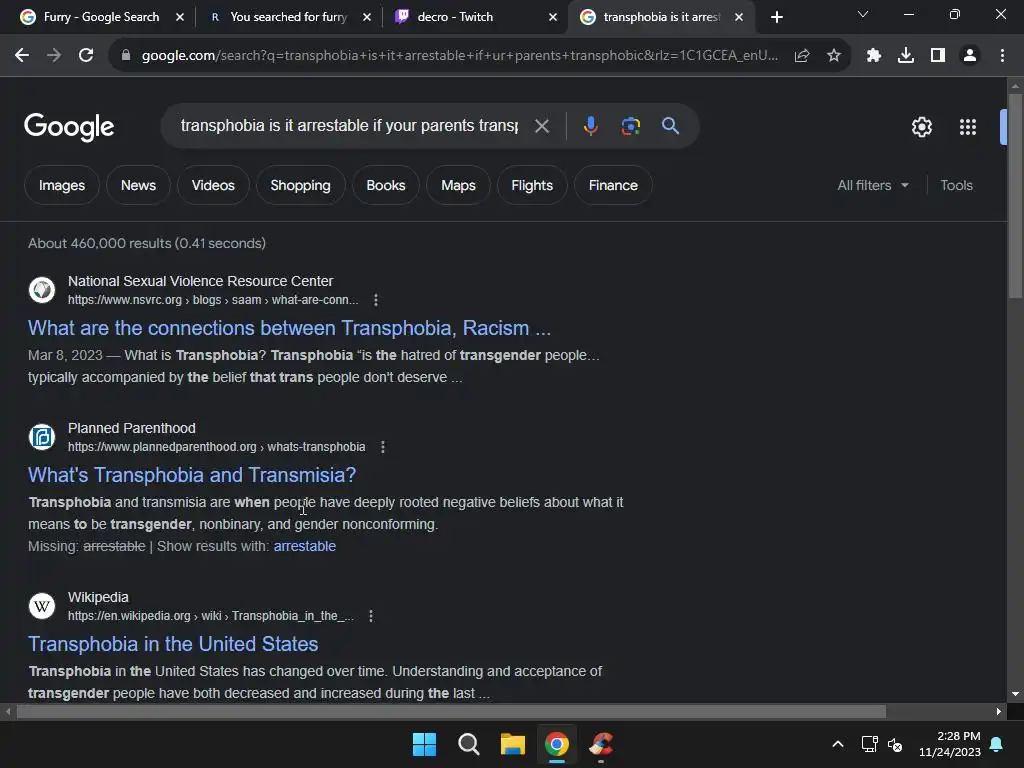
Task: Start voice search with microphone
Action: pos(590,126)
